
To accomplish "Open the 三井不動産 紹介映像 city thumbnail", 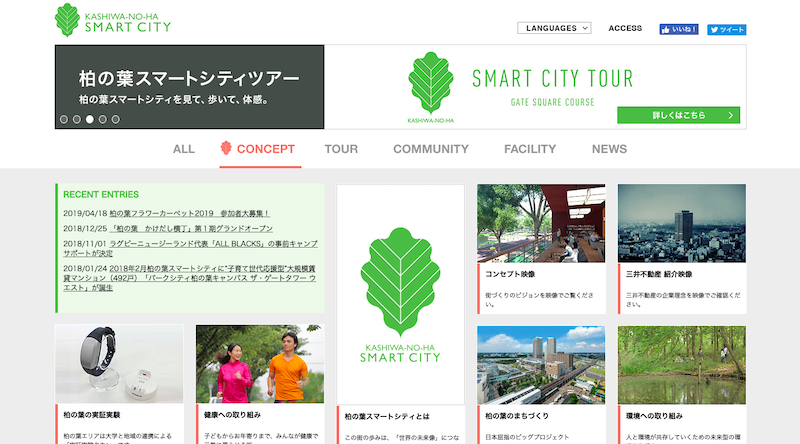I will [x=682, y=224].
